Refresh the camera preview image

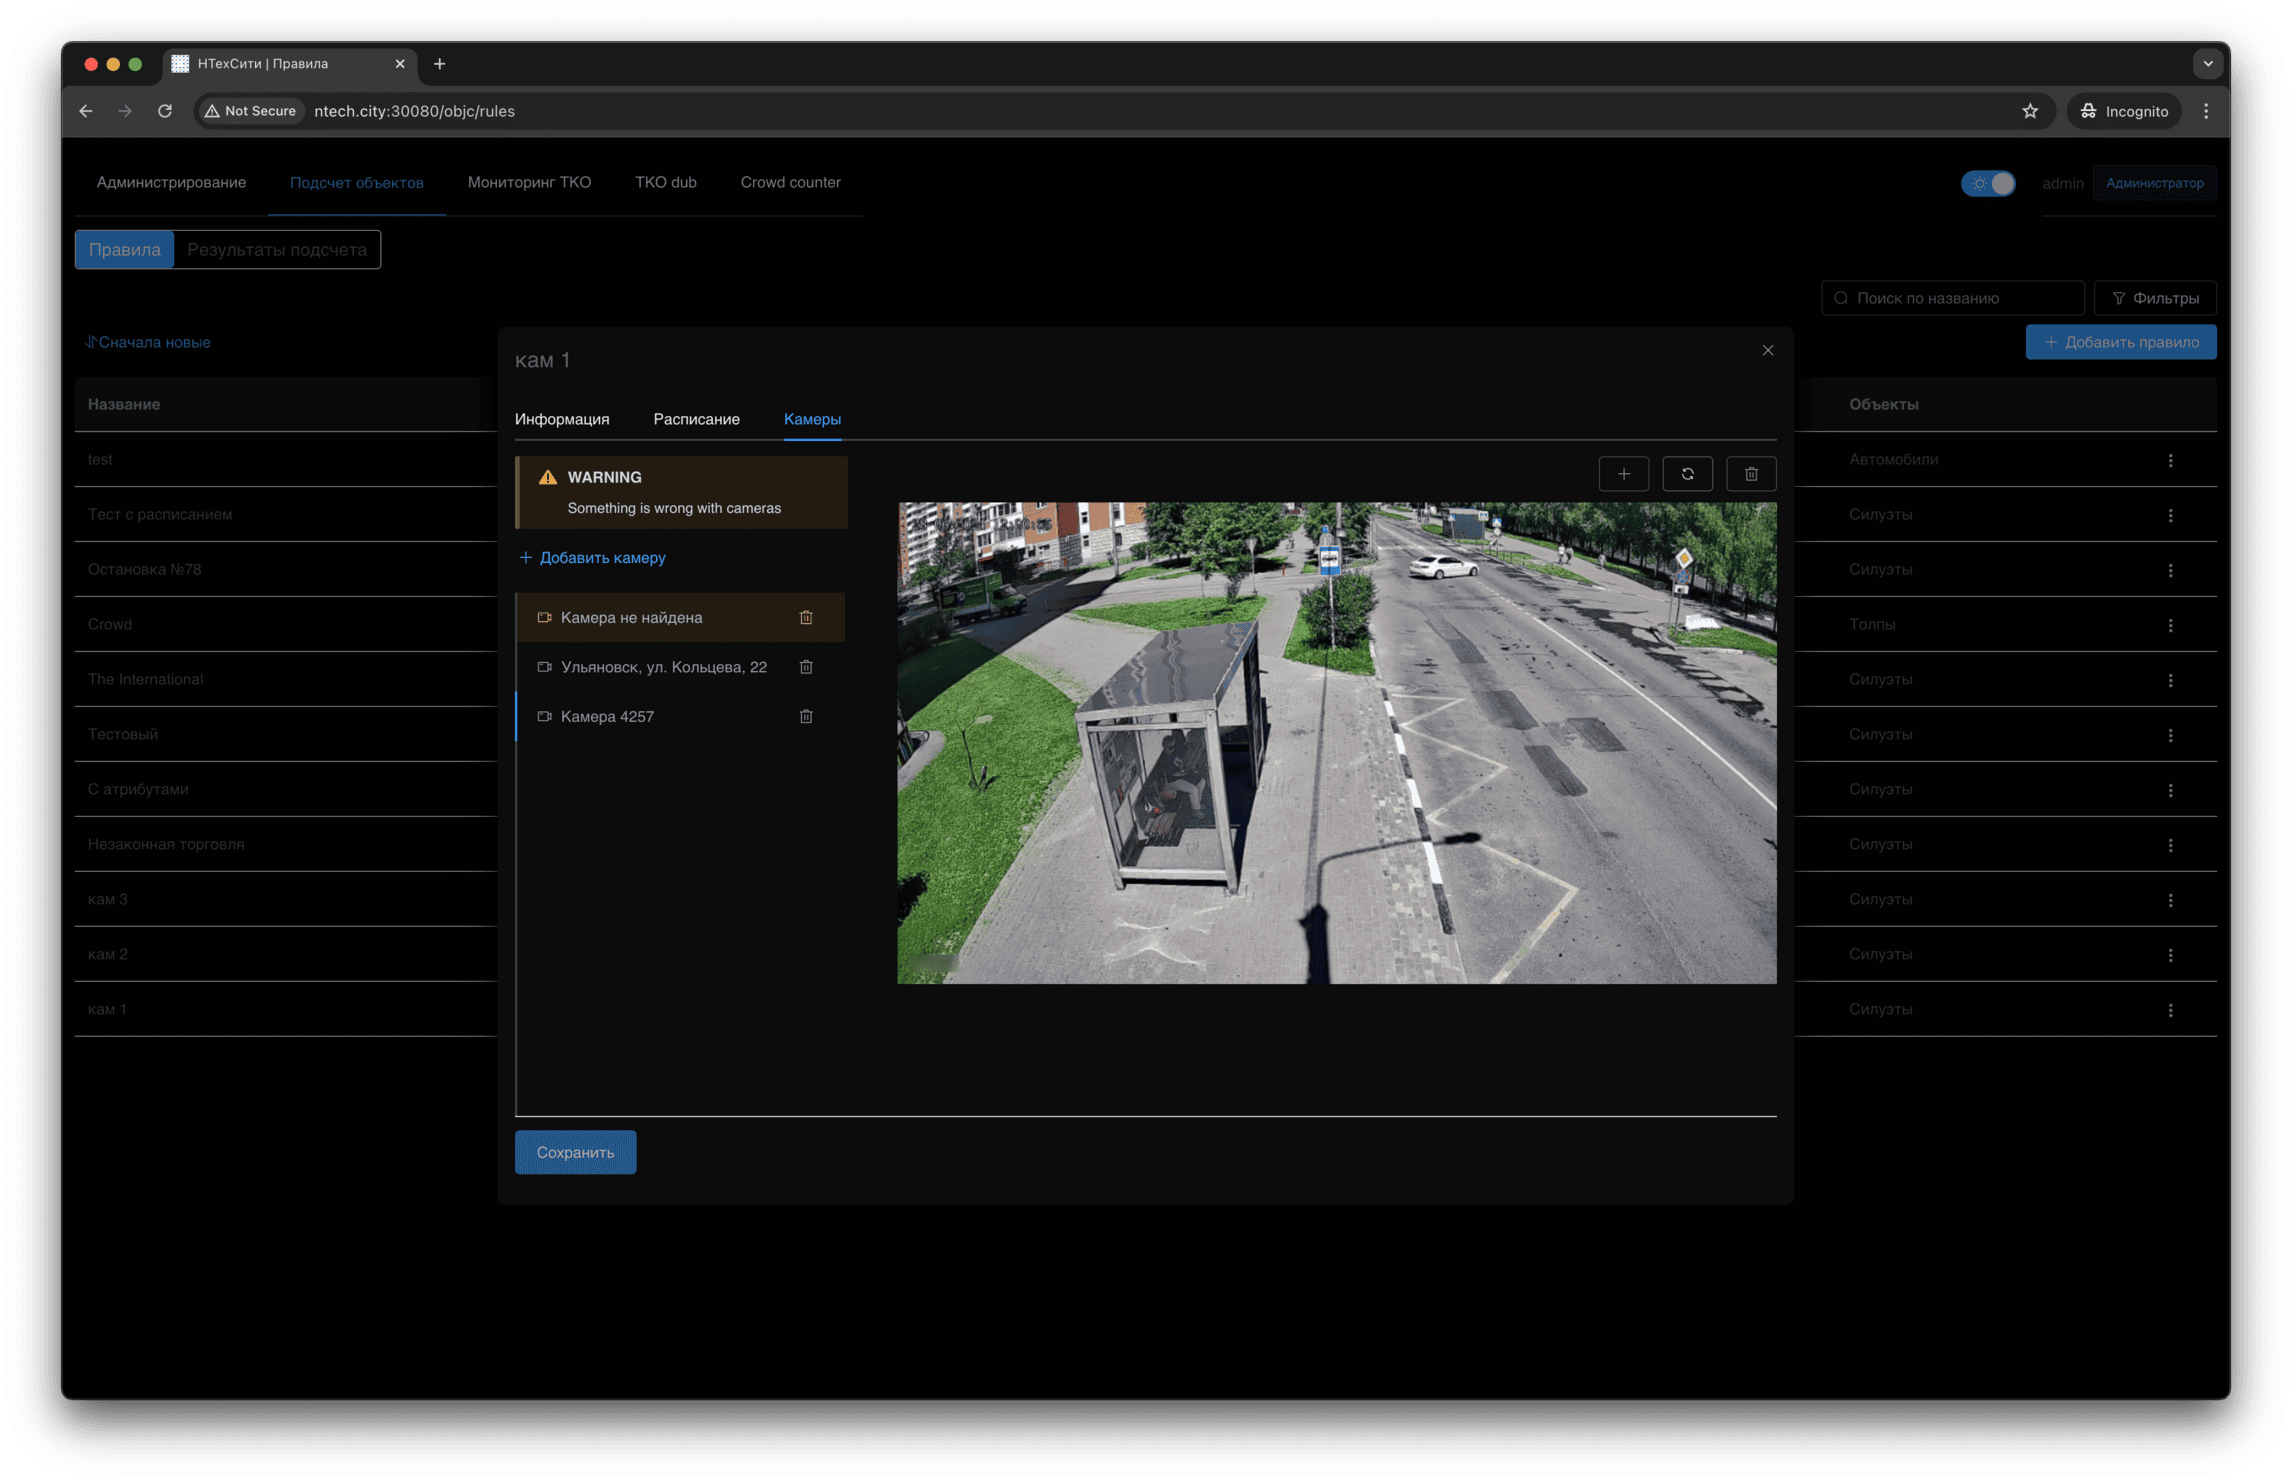1687,474
